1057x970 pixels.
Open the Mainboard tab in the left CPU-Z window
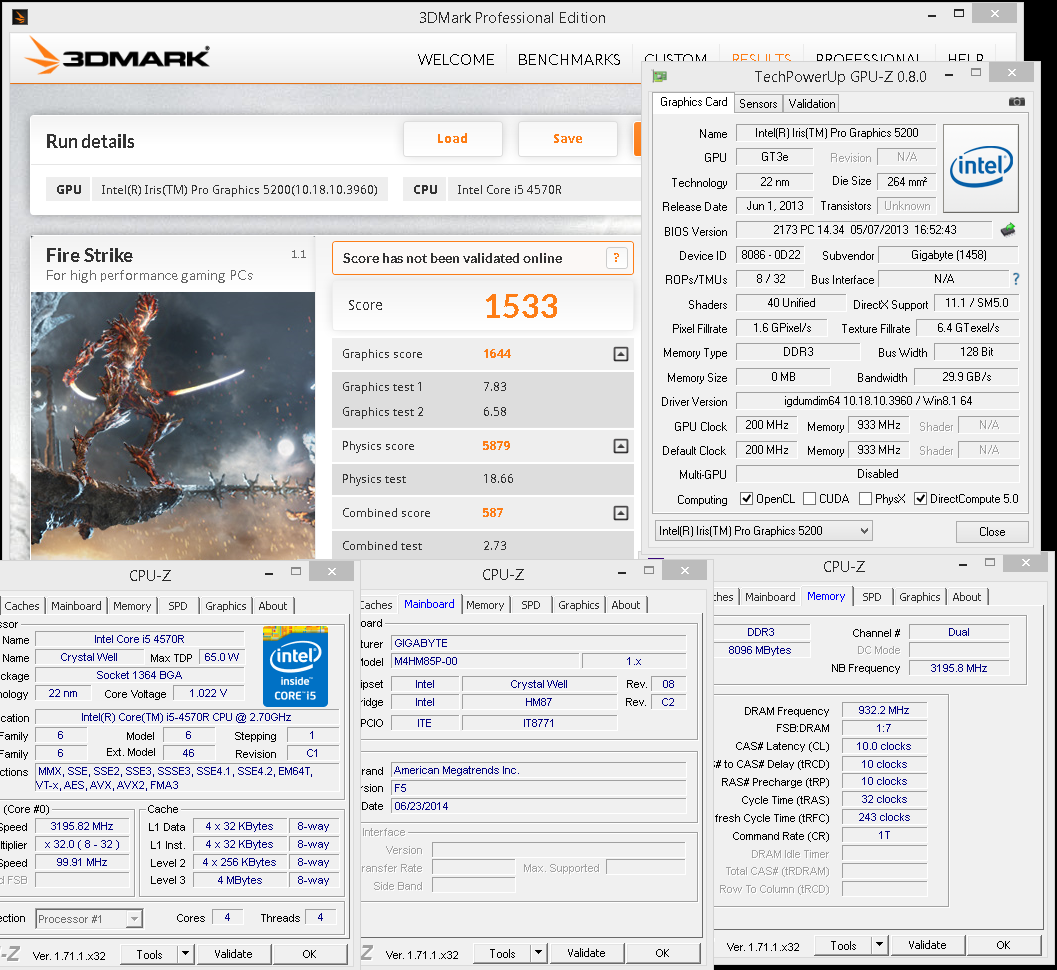(x=76, y=606)
